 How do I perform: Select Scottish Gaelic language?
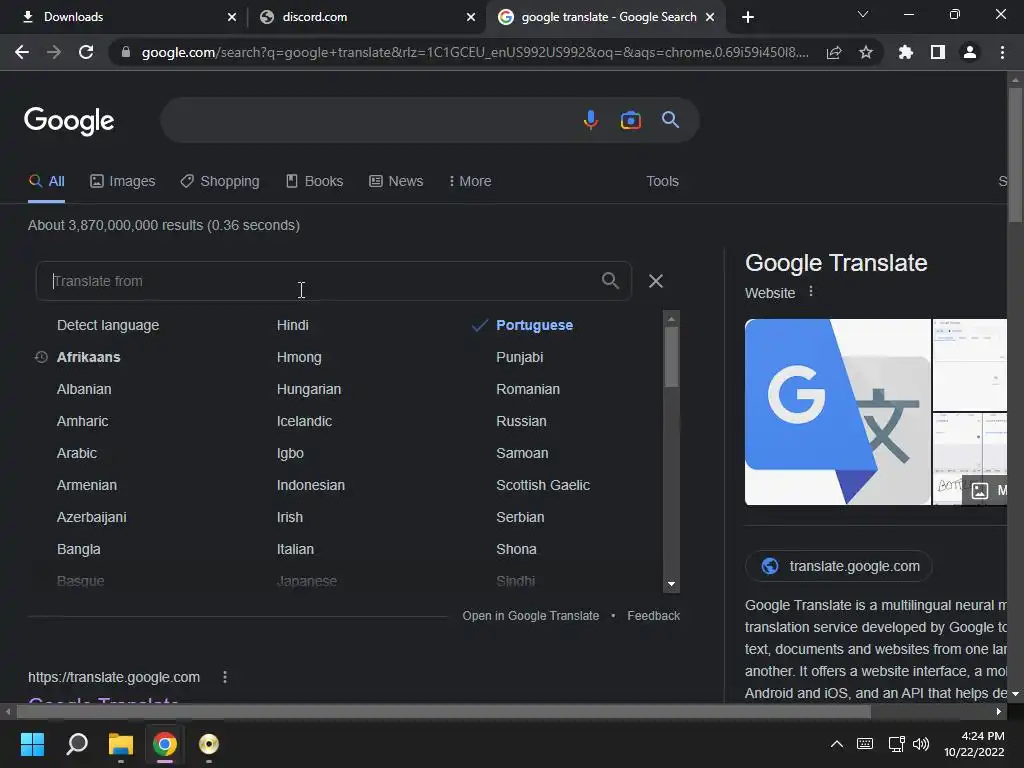[x=543, y=485]
